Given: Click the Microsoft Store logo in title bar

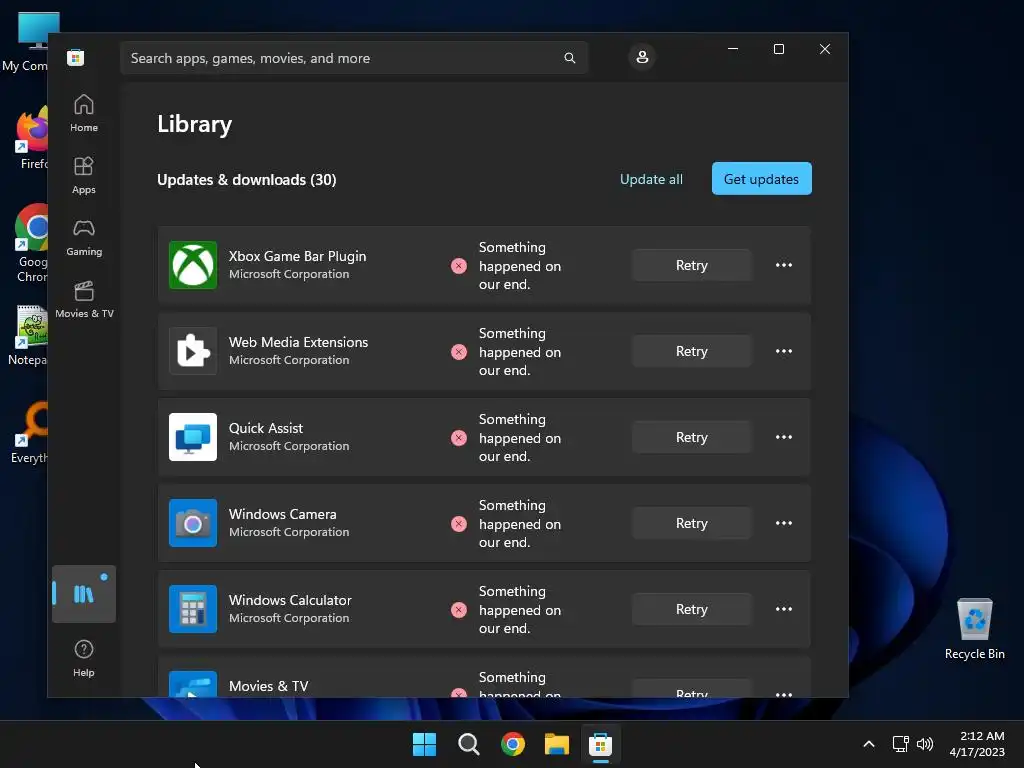Looking at the screenshot, I should (76, 57).
